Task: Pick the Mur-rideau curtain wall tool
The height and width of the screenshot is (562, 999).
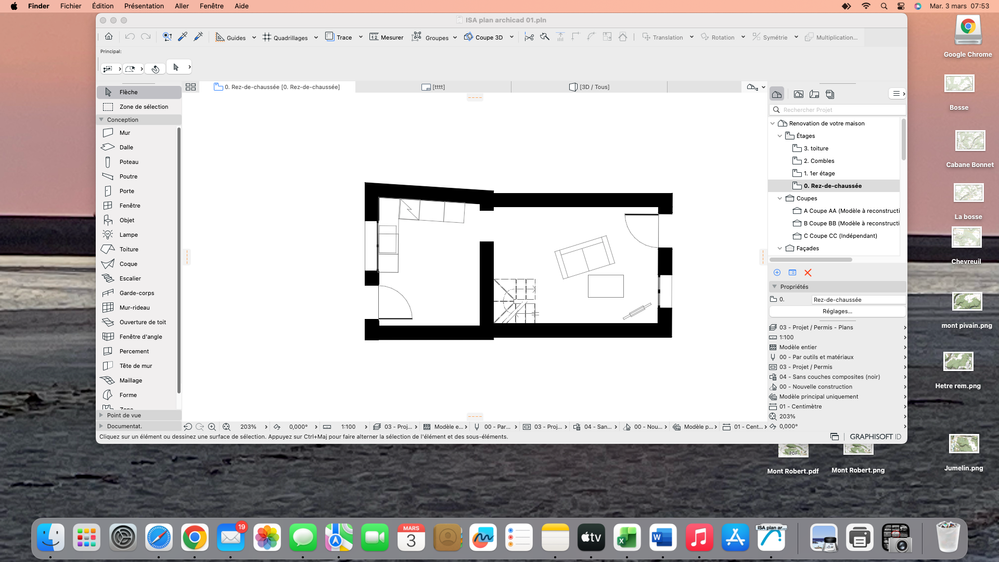Action: [x=139, y=307]
